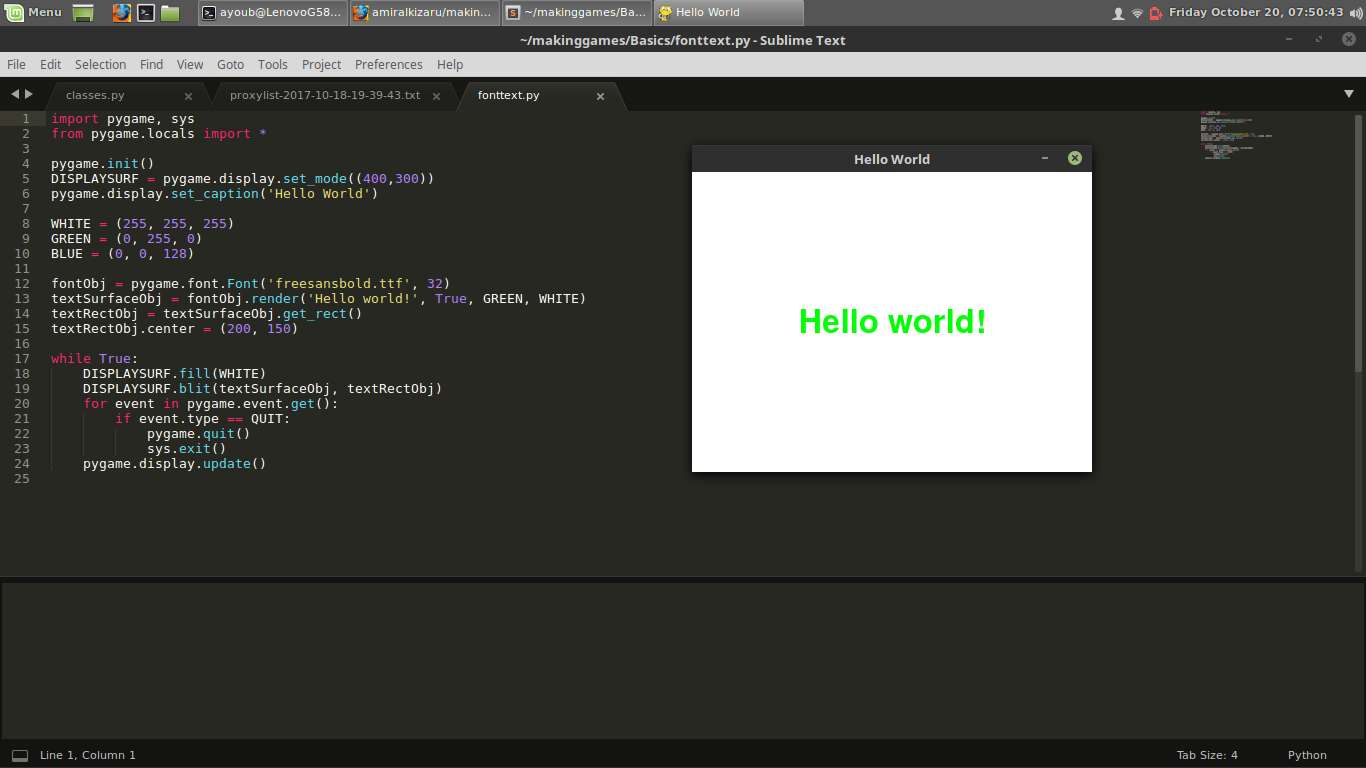Open the Selection menu
Screen dimensions: 1366x768
100,64
